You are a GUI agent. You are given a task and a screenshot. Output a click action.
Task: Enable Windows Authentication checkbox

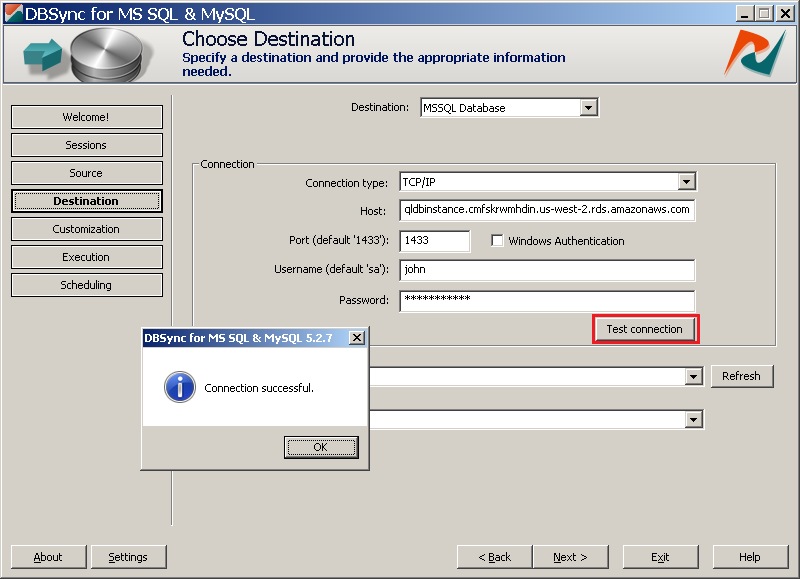point(497,240)
